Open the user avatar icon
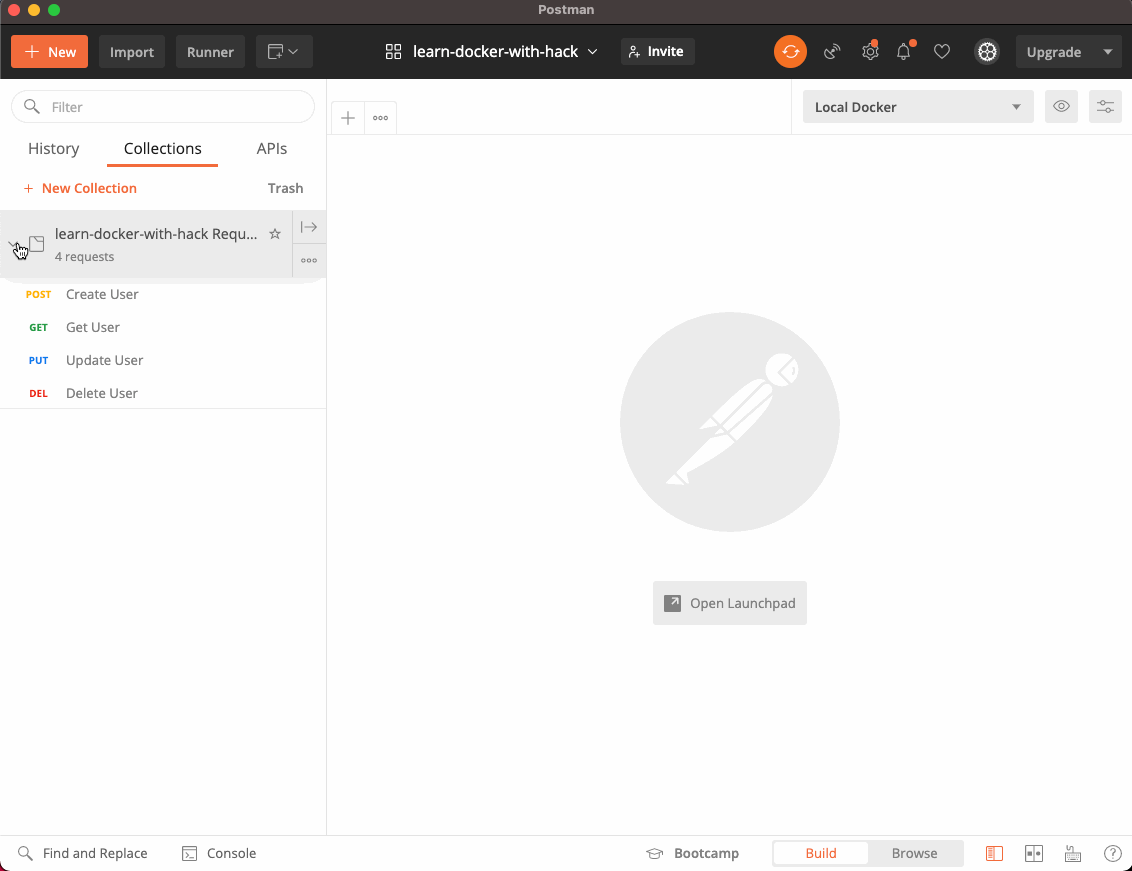 tap(987, 52)
